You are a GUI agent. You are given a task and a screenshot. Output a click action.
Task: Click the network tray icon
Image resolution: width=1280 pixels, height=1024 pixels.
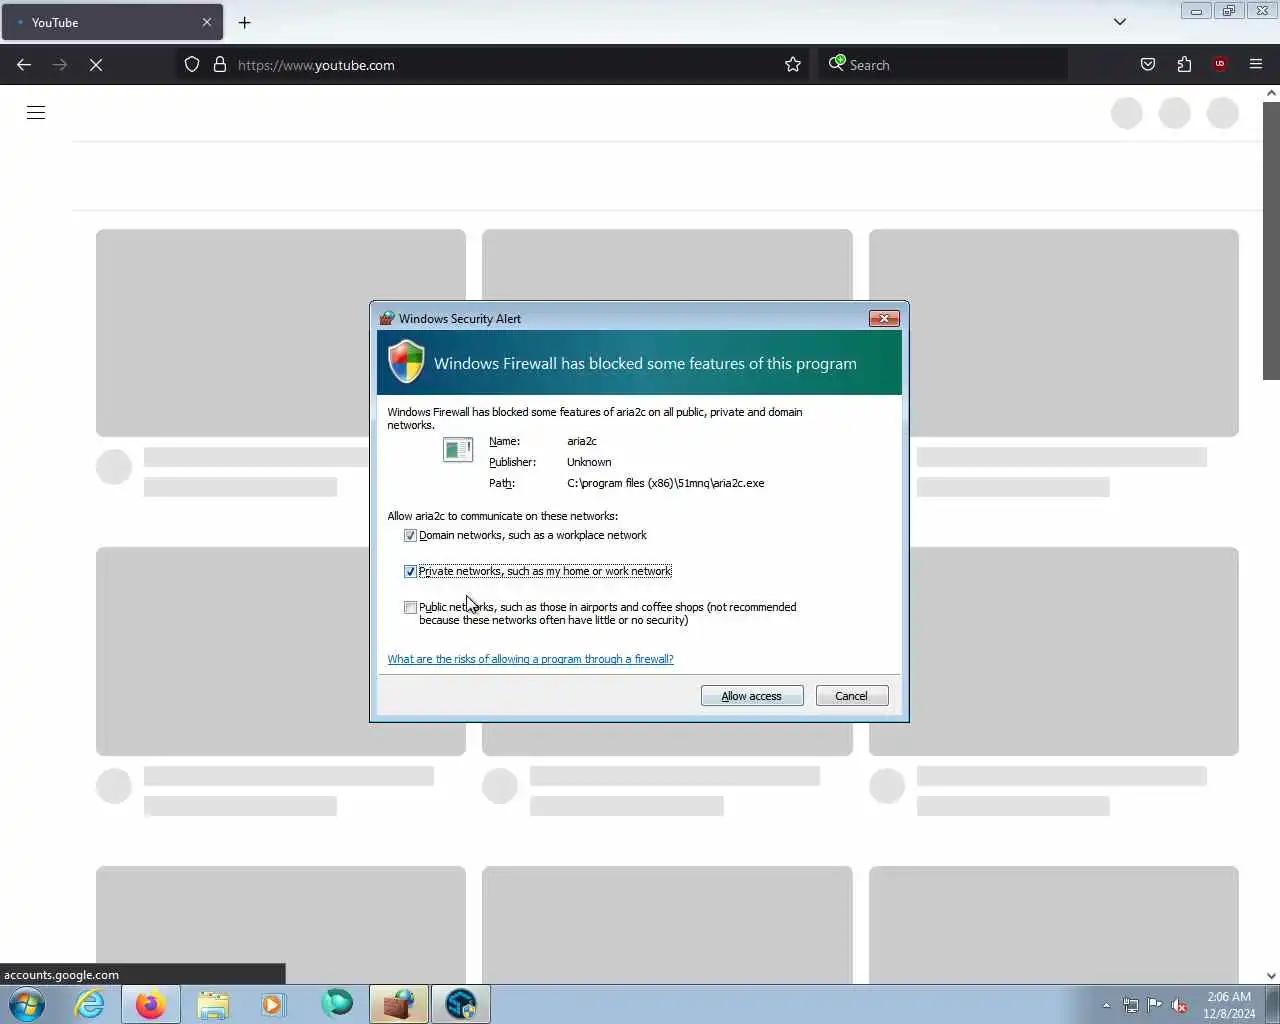pyautogui.click(x=1130, y=1005)
